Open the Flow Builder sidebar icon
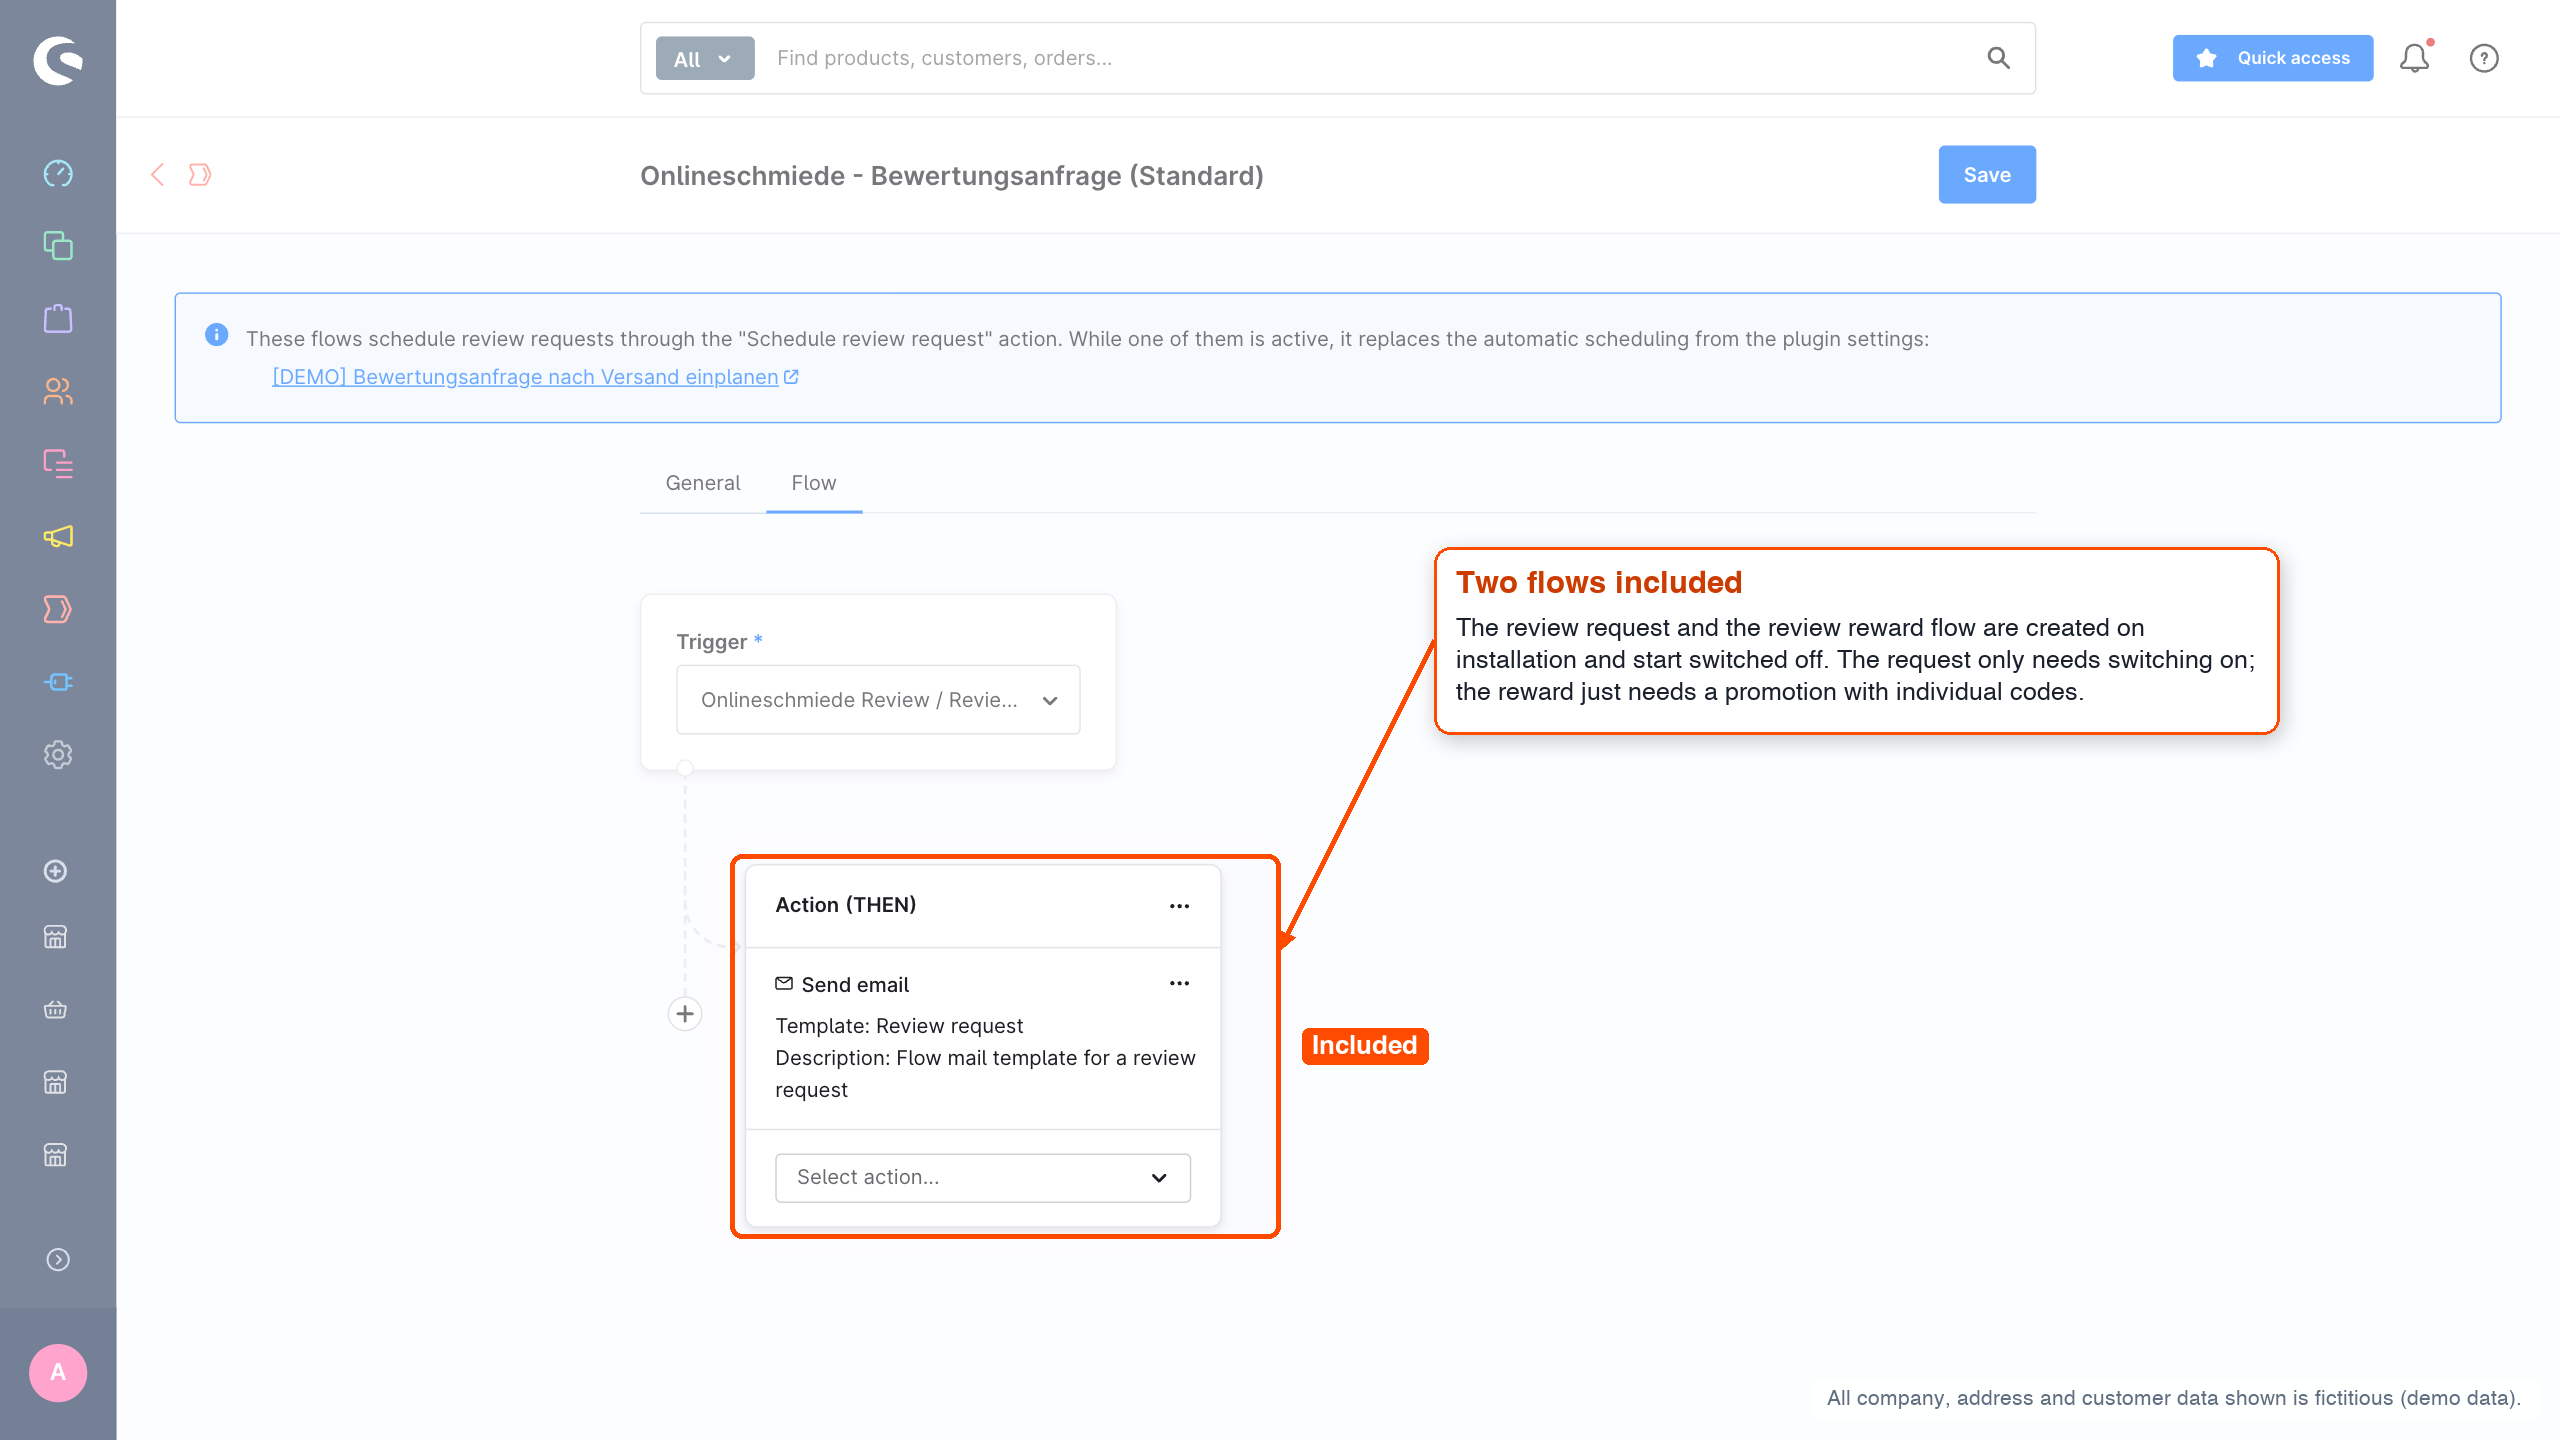The height and width of the screenshot is (1440, 2560). pos(58,609)
